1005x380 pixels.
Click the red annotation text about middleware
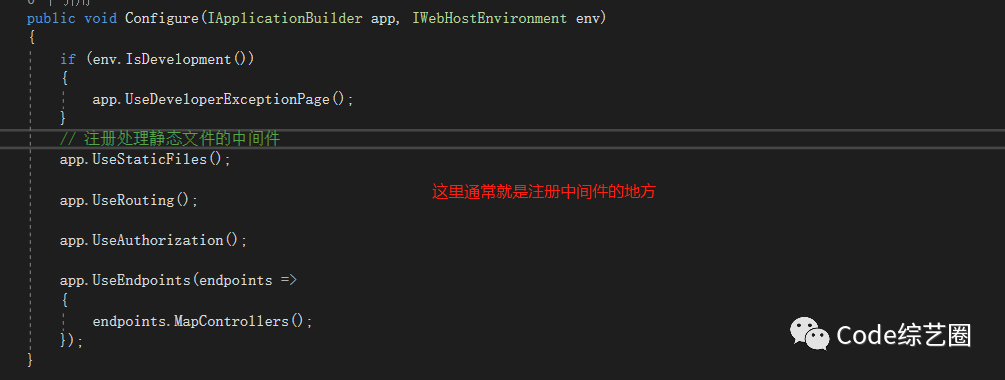tap(544, 192)
